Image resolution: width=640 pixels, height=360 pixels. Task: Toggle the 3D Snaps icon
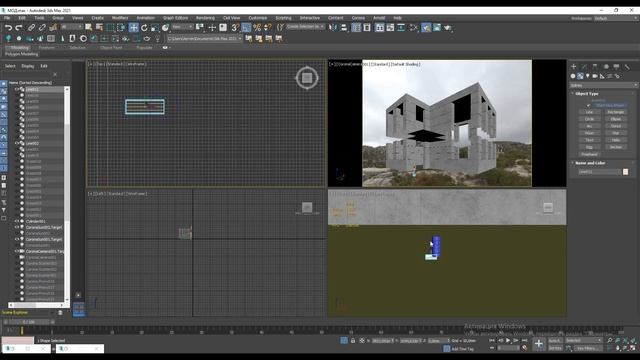[235, 27]
